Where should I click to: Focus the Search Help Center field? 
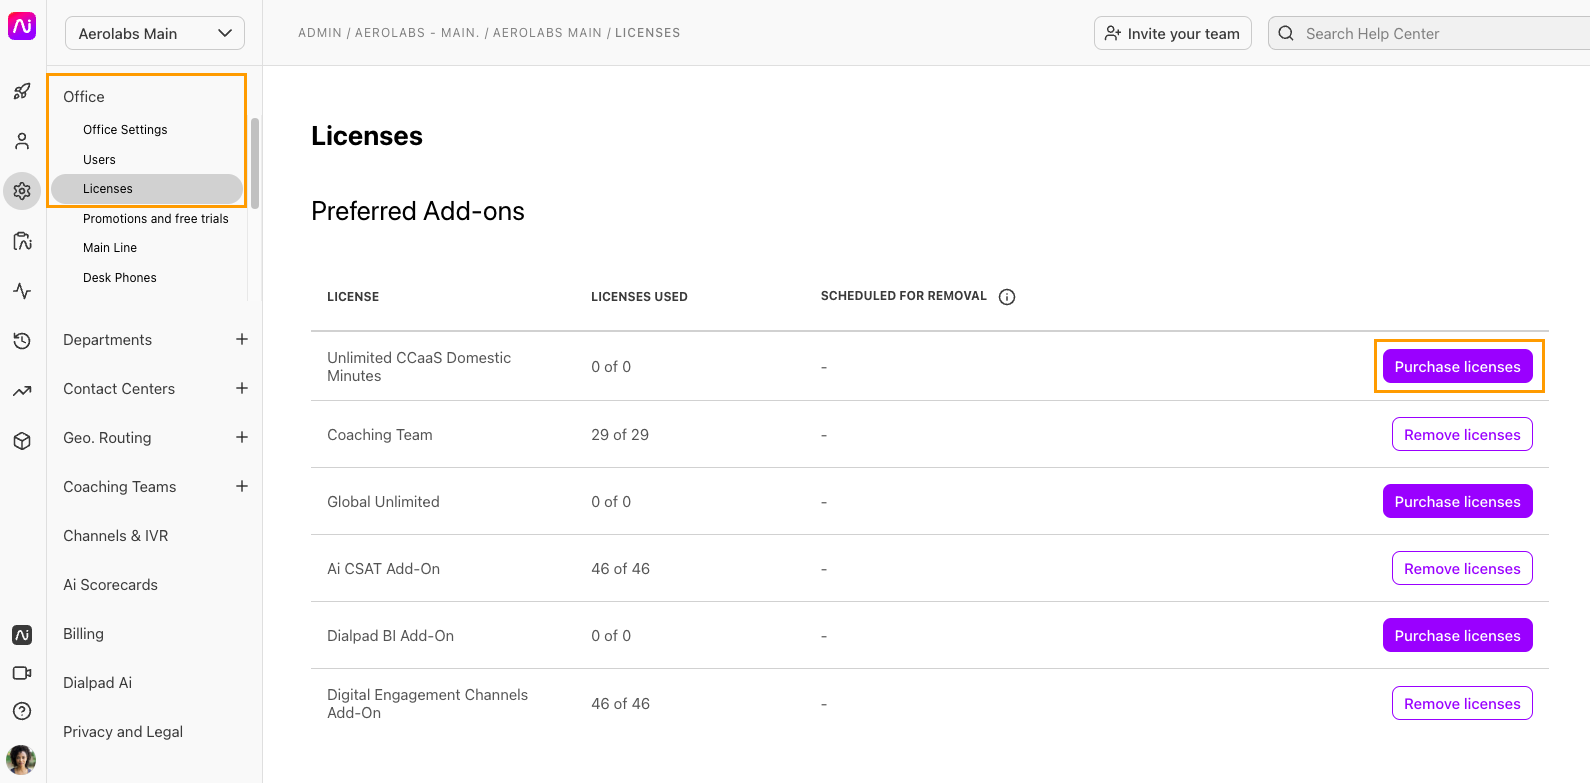pyautogui.click(x=1430, y=33)
